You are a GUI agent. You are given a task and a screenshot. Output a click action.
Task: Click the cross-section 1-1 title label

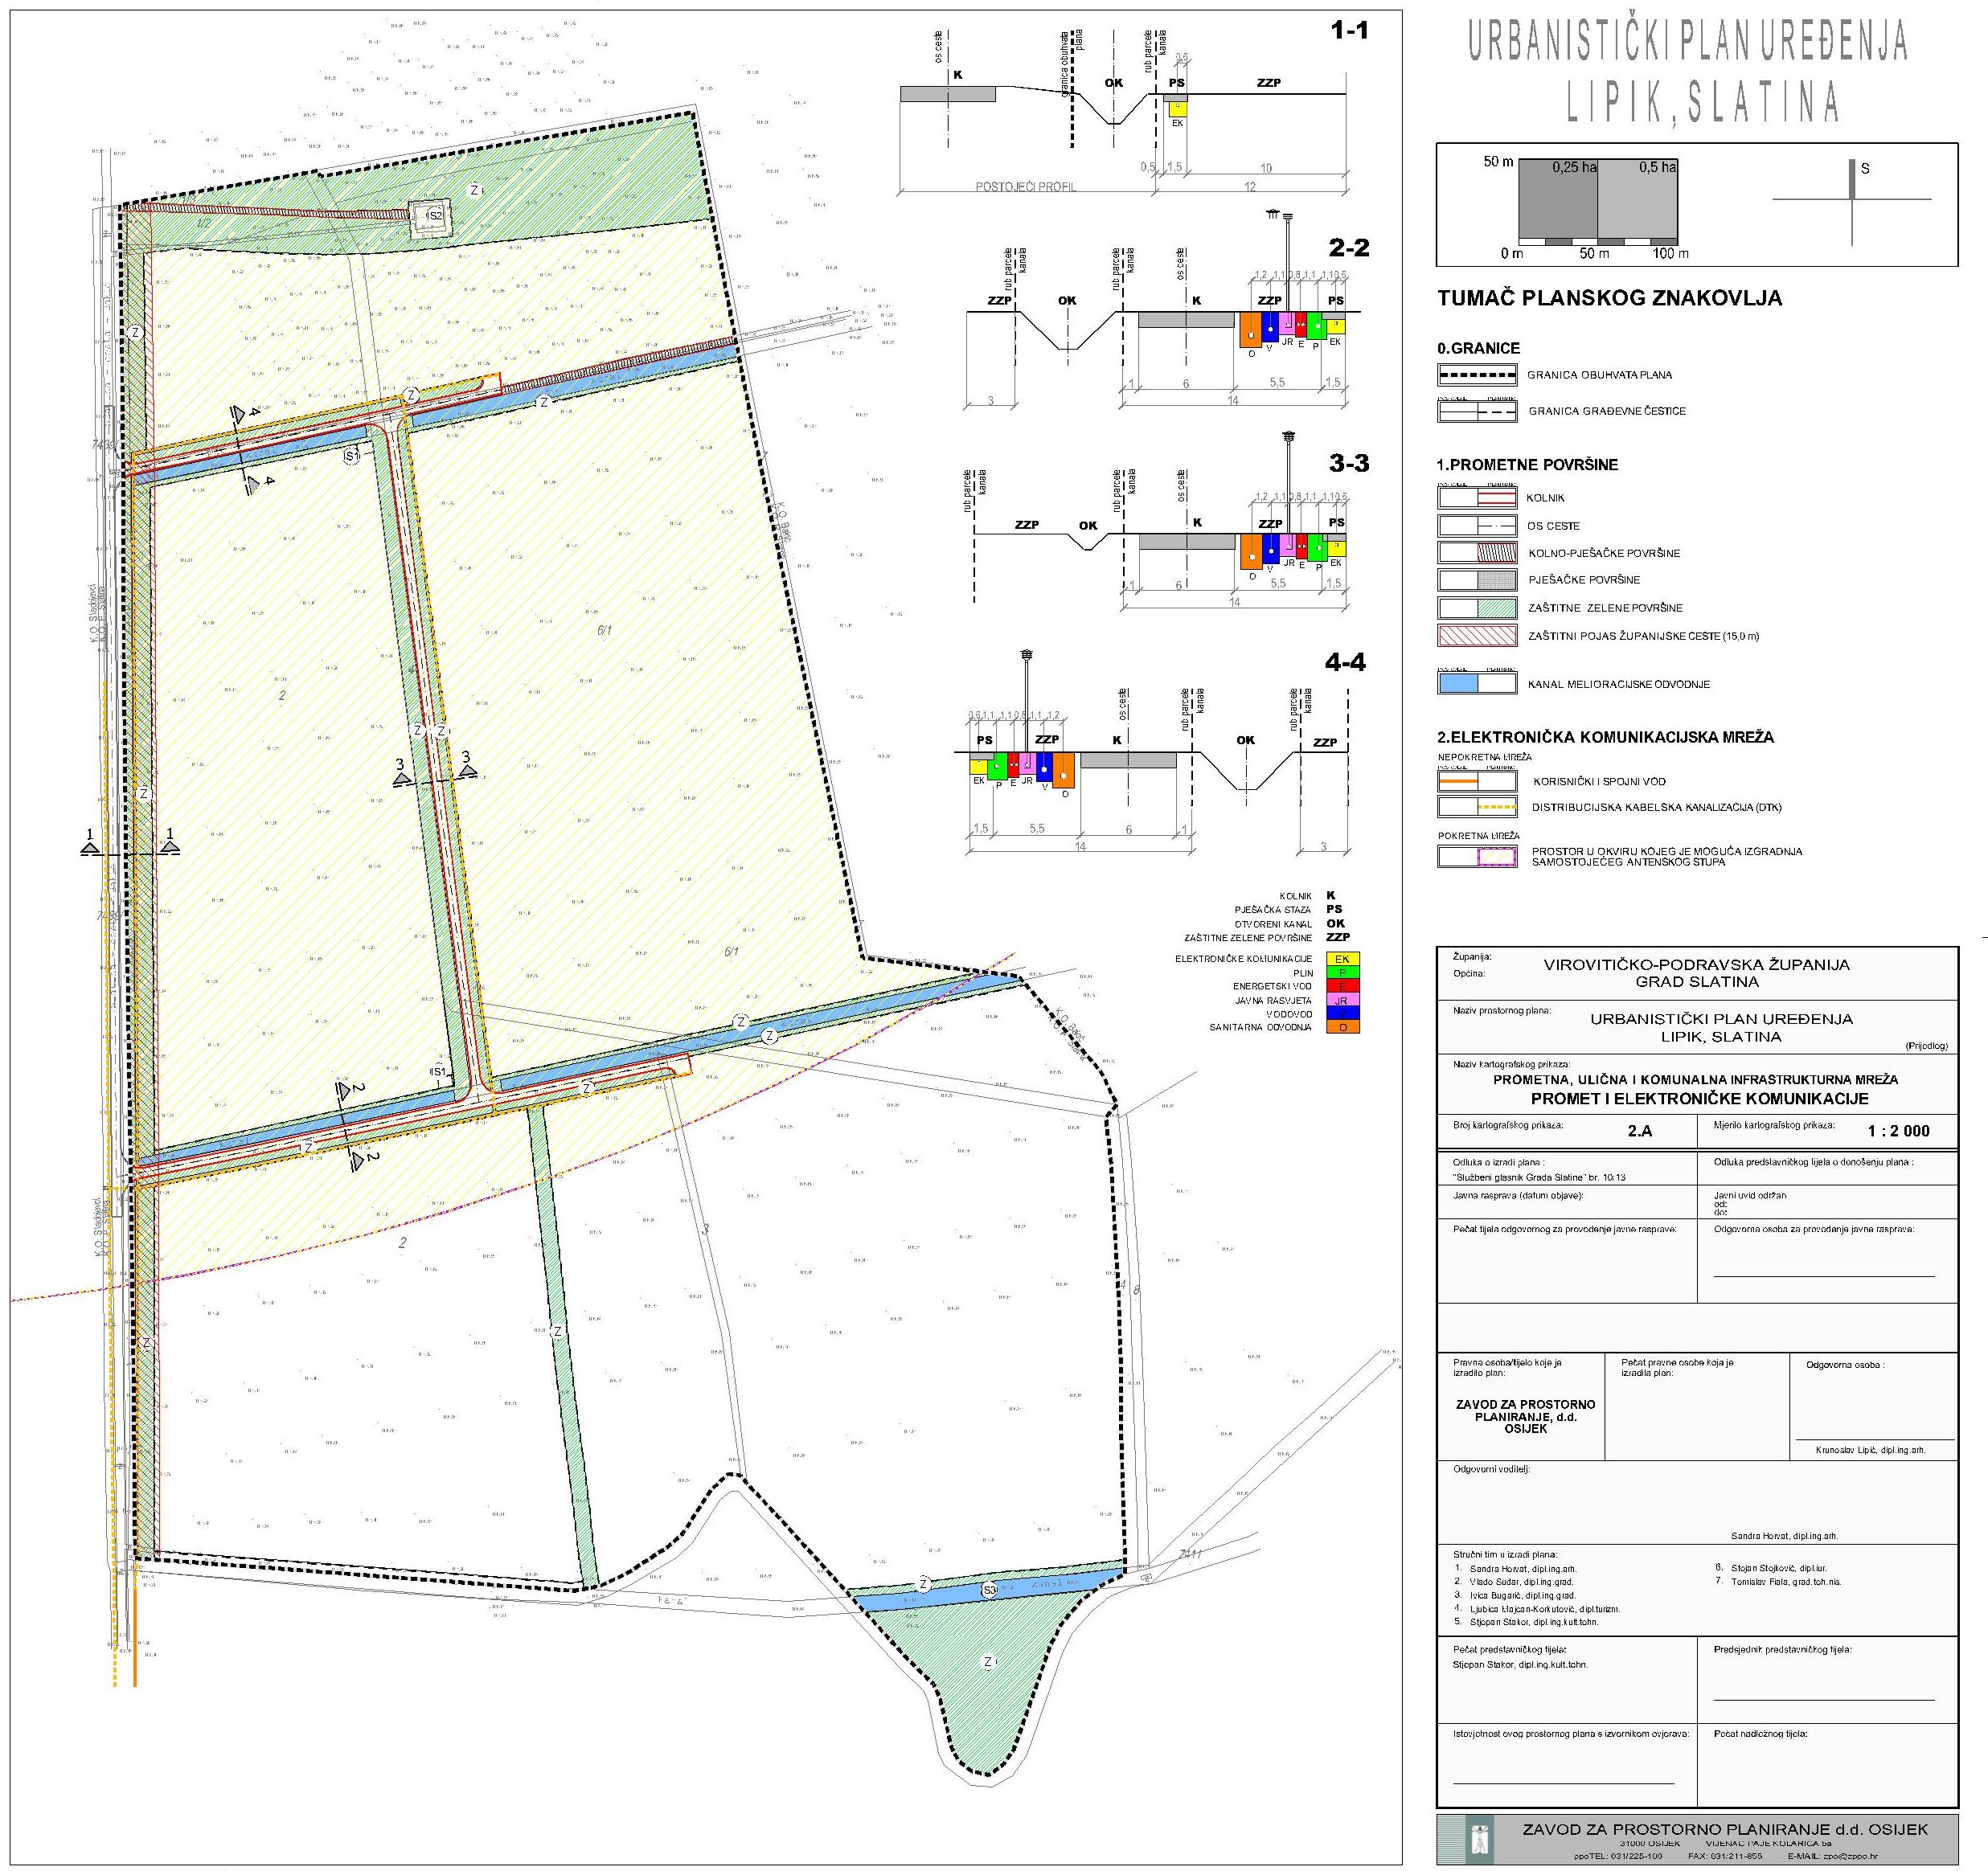pos(1348,31)
